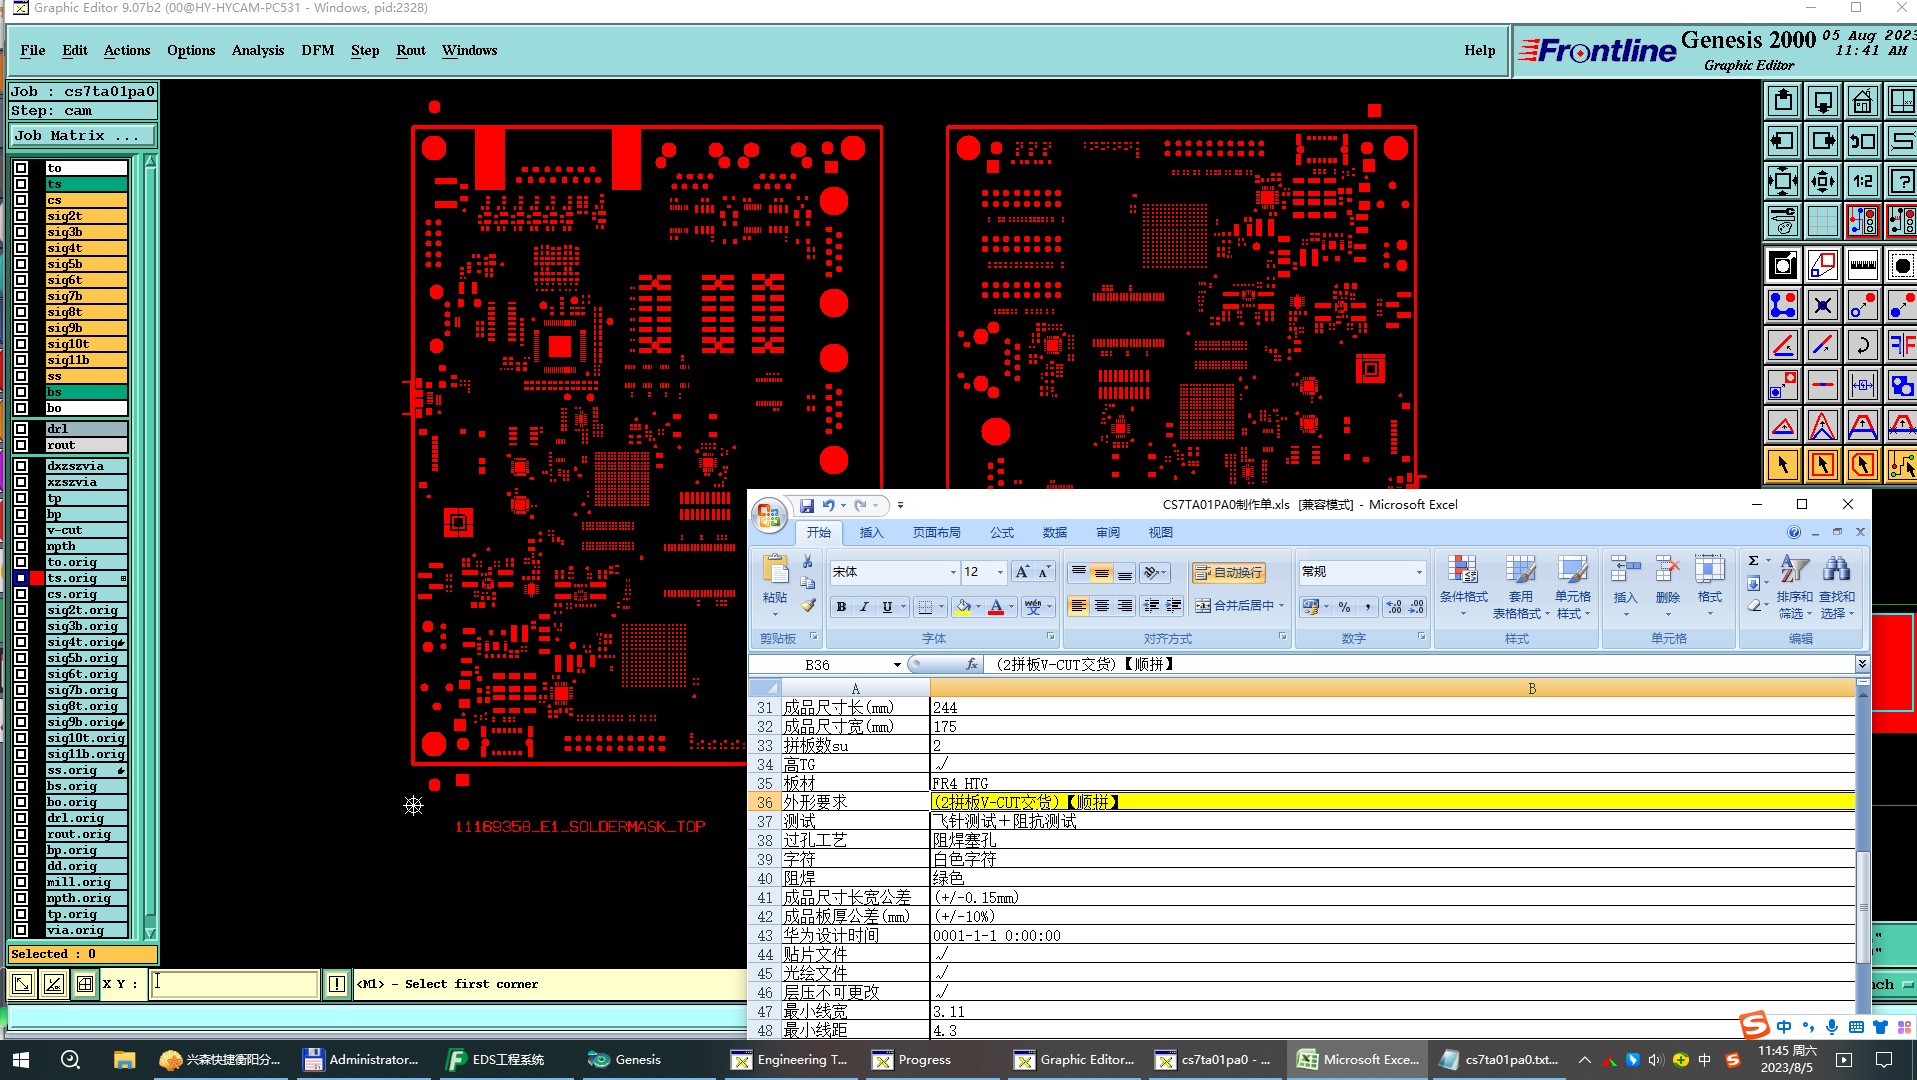The width and height of the screenshot is (1917, 1080).
Task: Open the DFM menu
Action: [317, 50]
